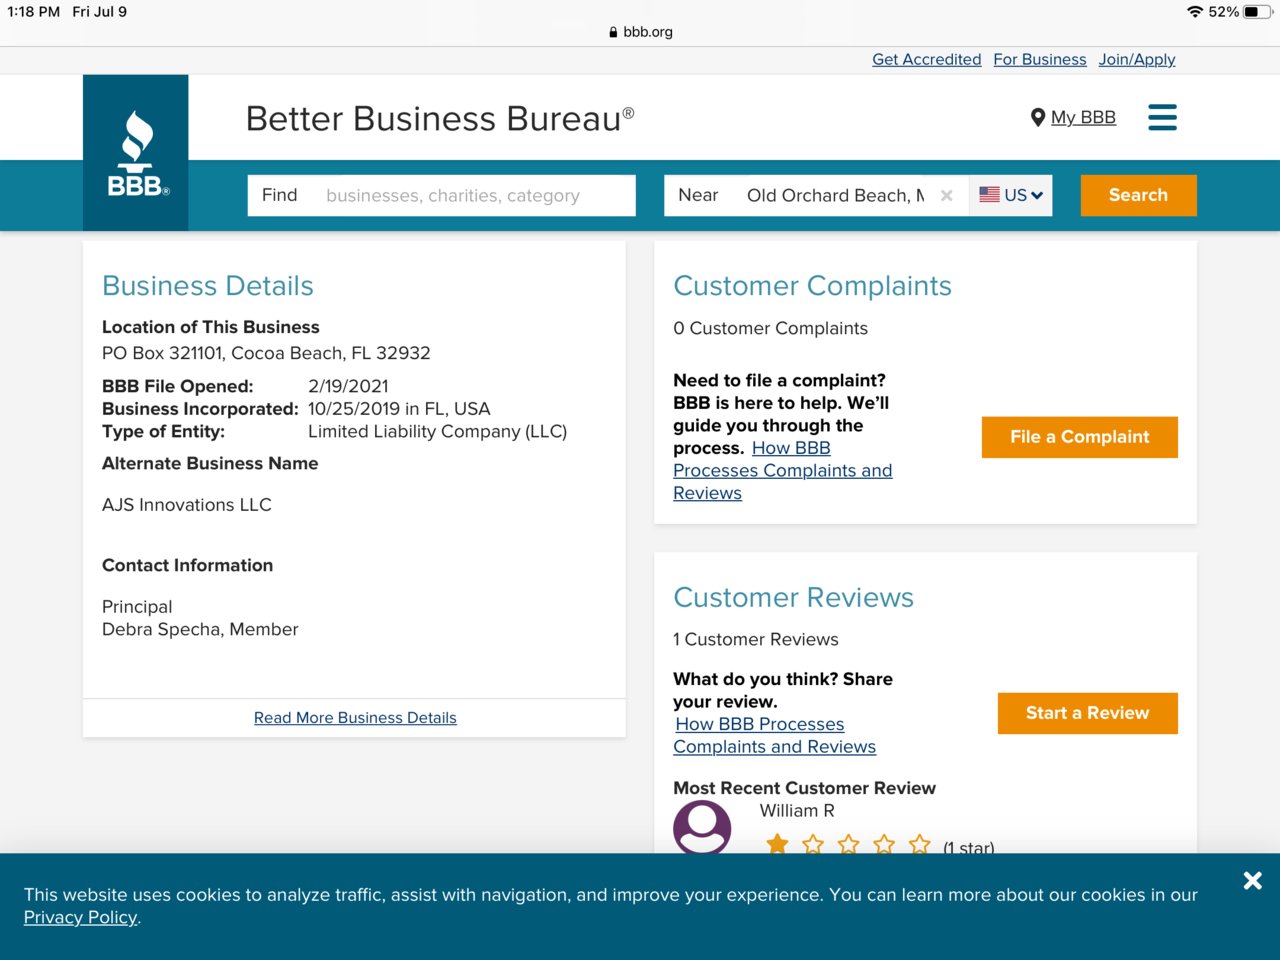Open Read More Business Details link
This screenshot has height=960, width=1280.
point(355,718)
